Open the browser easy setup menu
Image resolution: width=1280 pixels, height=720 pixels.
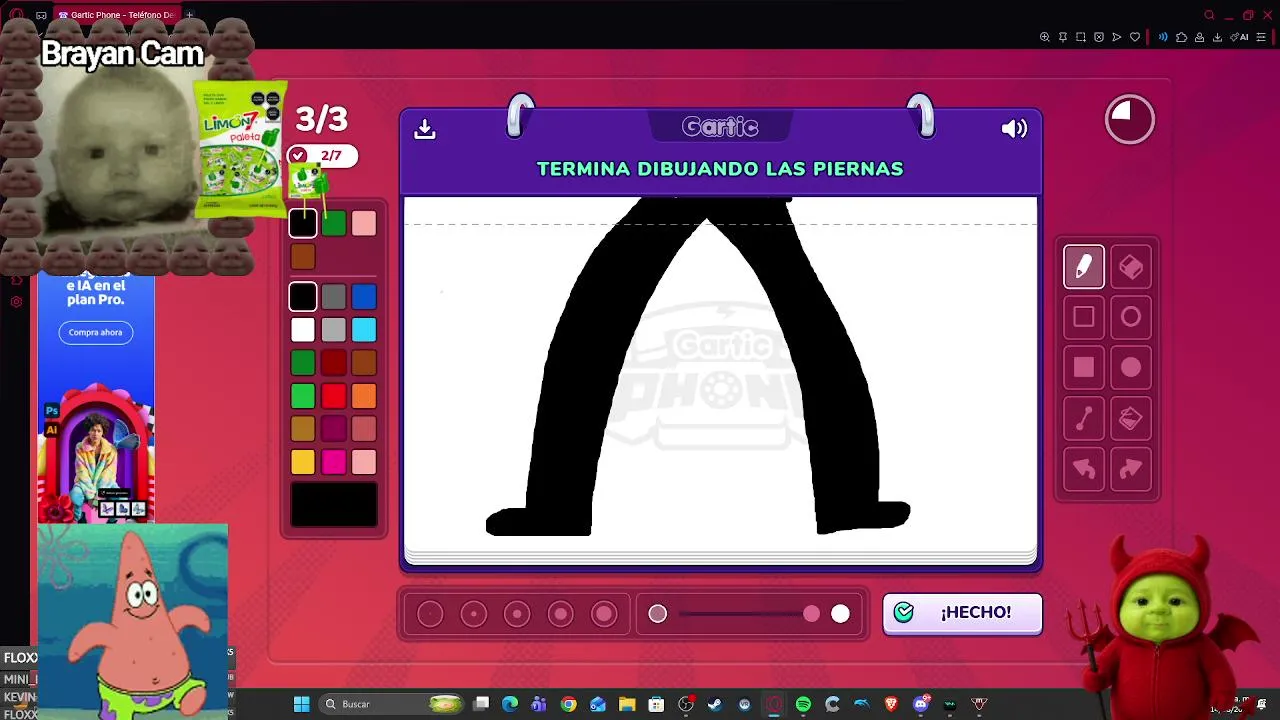pos(1261,37)
